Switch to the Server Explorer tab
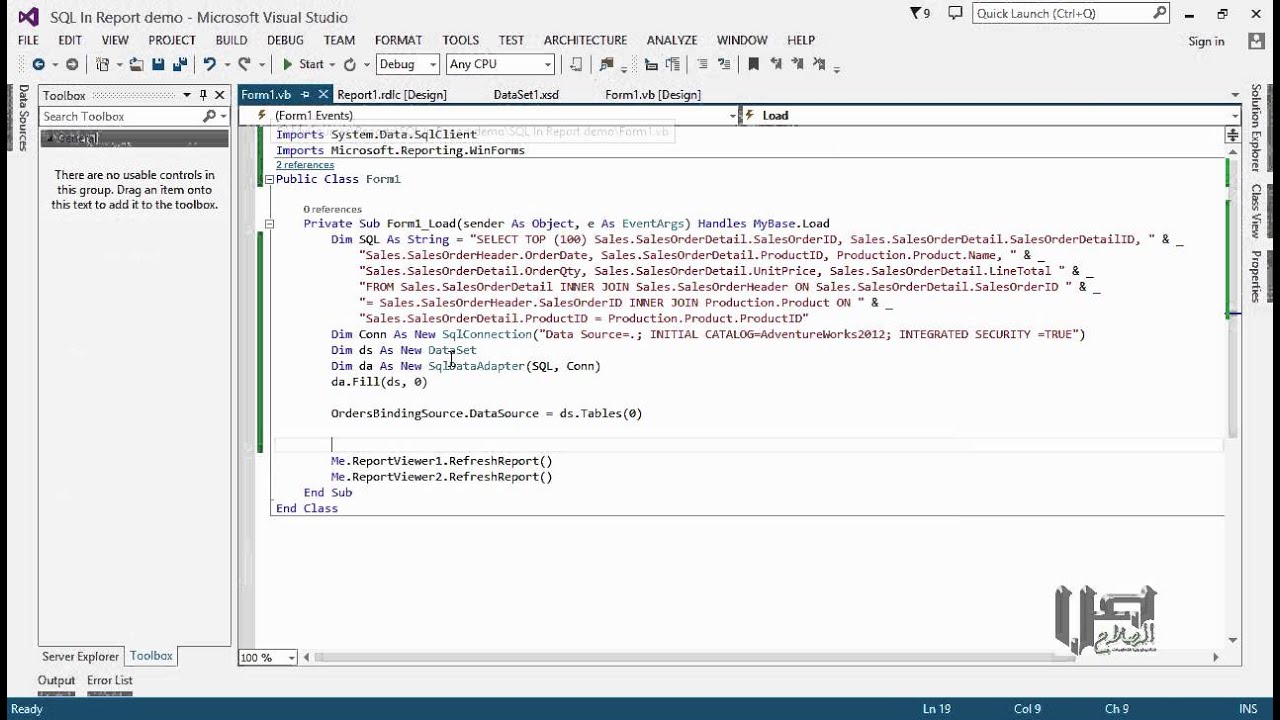Viewport: 1280px width, 720px height. click(80, 656)
